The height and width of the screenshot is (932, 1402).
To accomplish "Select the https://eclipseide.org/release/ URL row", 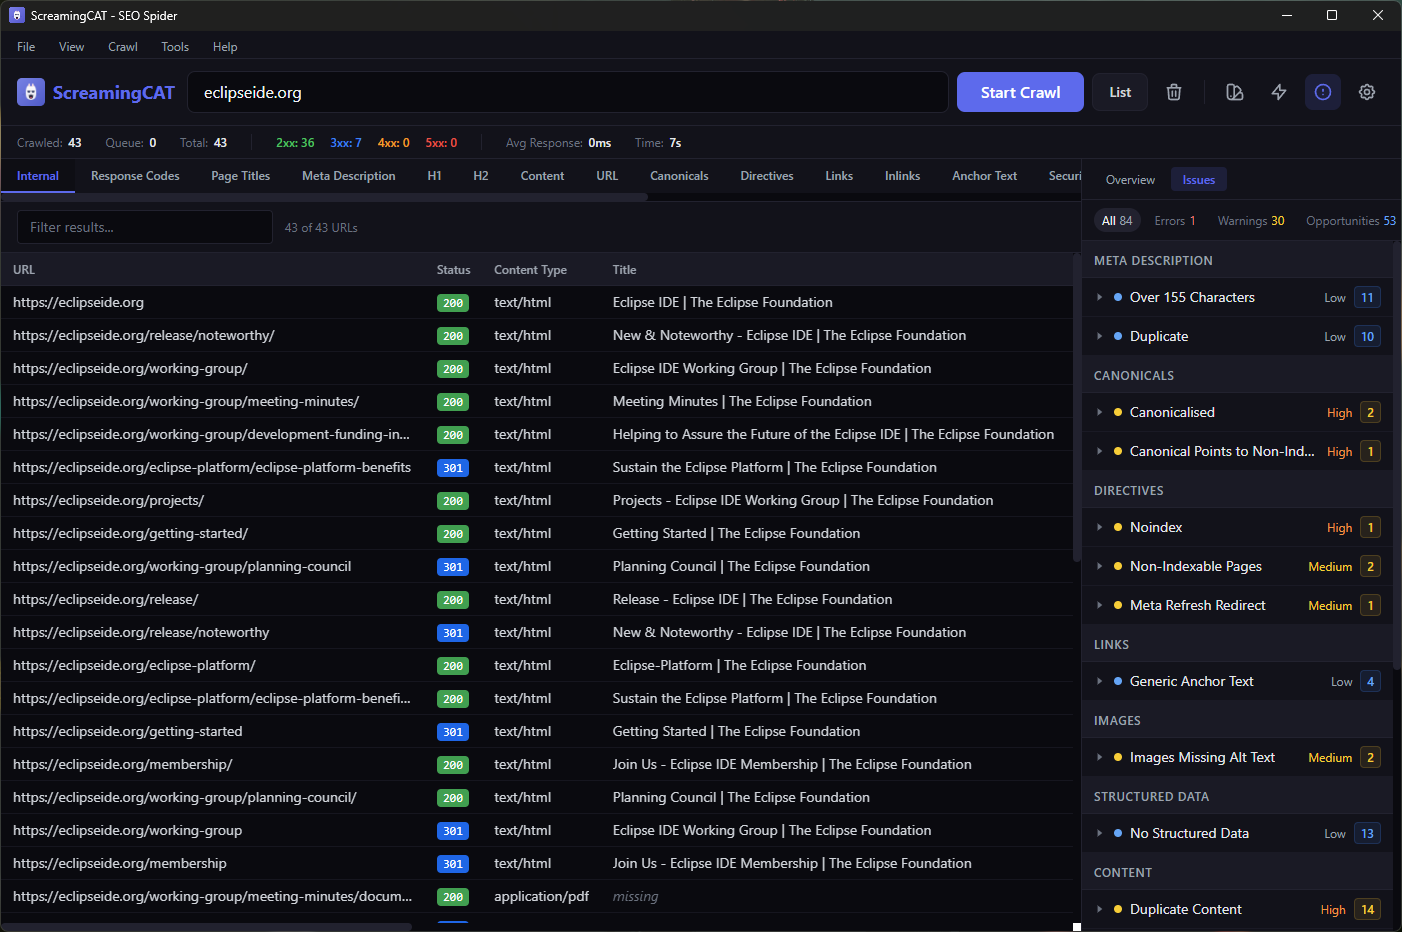I will coord(536,599).
